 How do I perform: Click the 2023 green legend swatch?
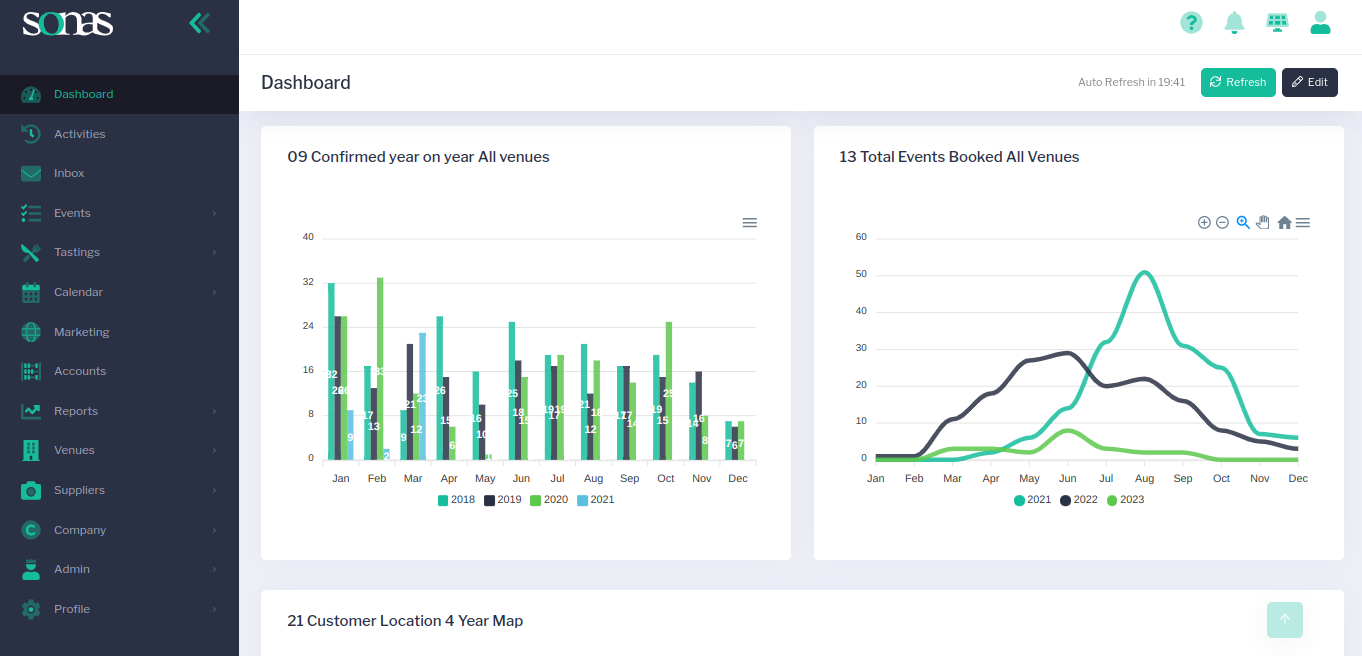point(1112,500)
